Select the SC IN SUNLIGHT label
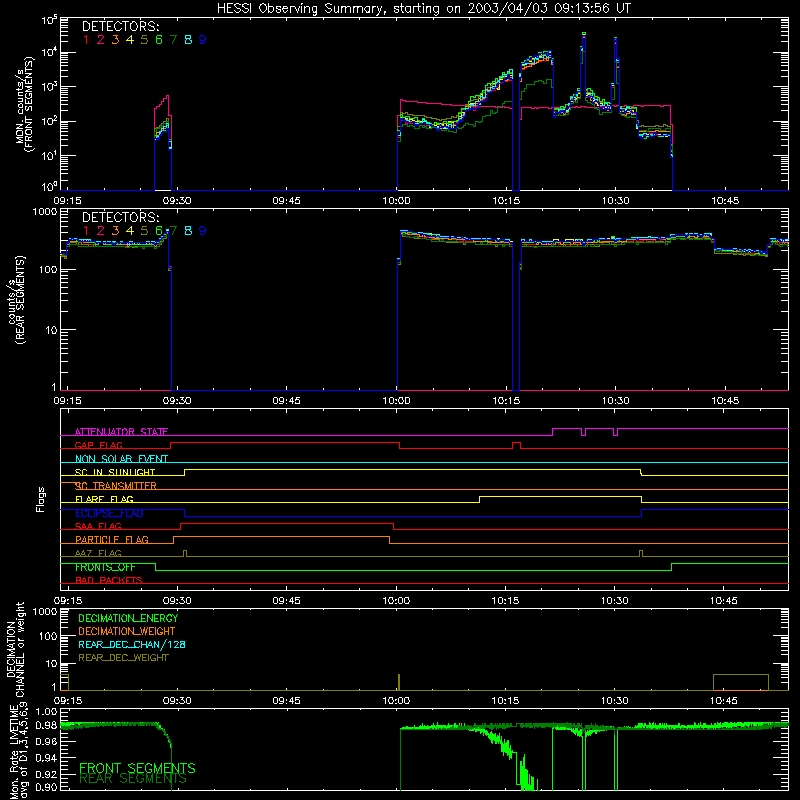The width and height of the screenshot is (800, 800). click(115, 472)
